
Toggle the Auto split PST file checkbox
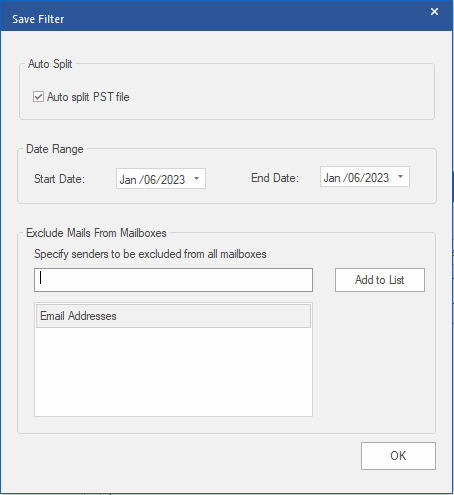[38, 97]
